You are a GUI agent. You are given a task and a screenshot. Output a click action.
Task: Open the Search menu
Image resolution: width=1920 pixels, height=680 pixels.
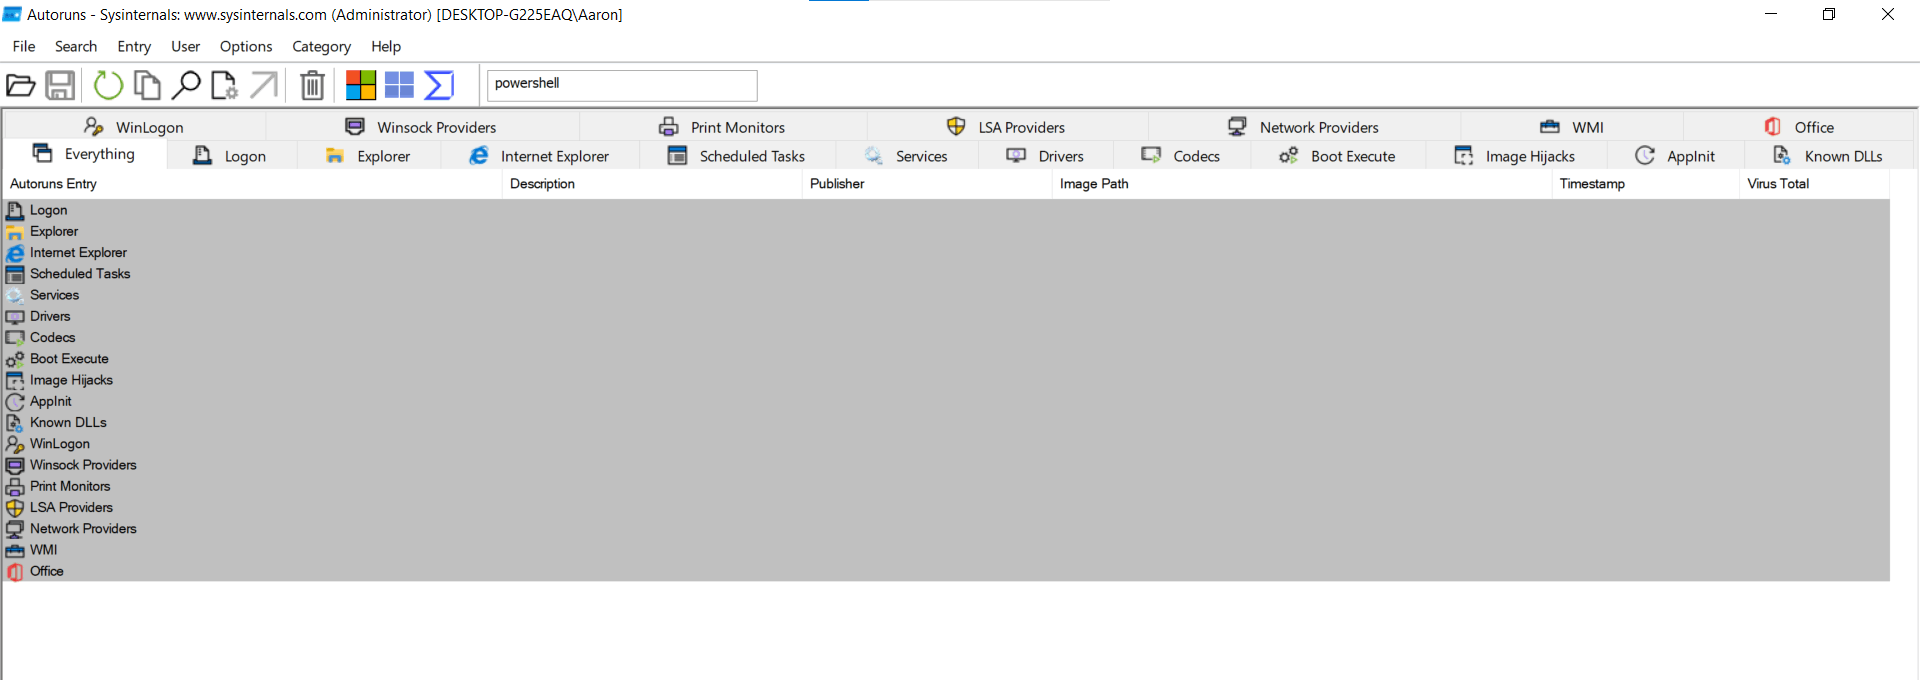tap(76, 46)
